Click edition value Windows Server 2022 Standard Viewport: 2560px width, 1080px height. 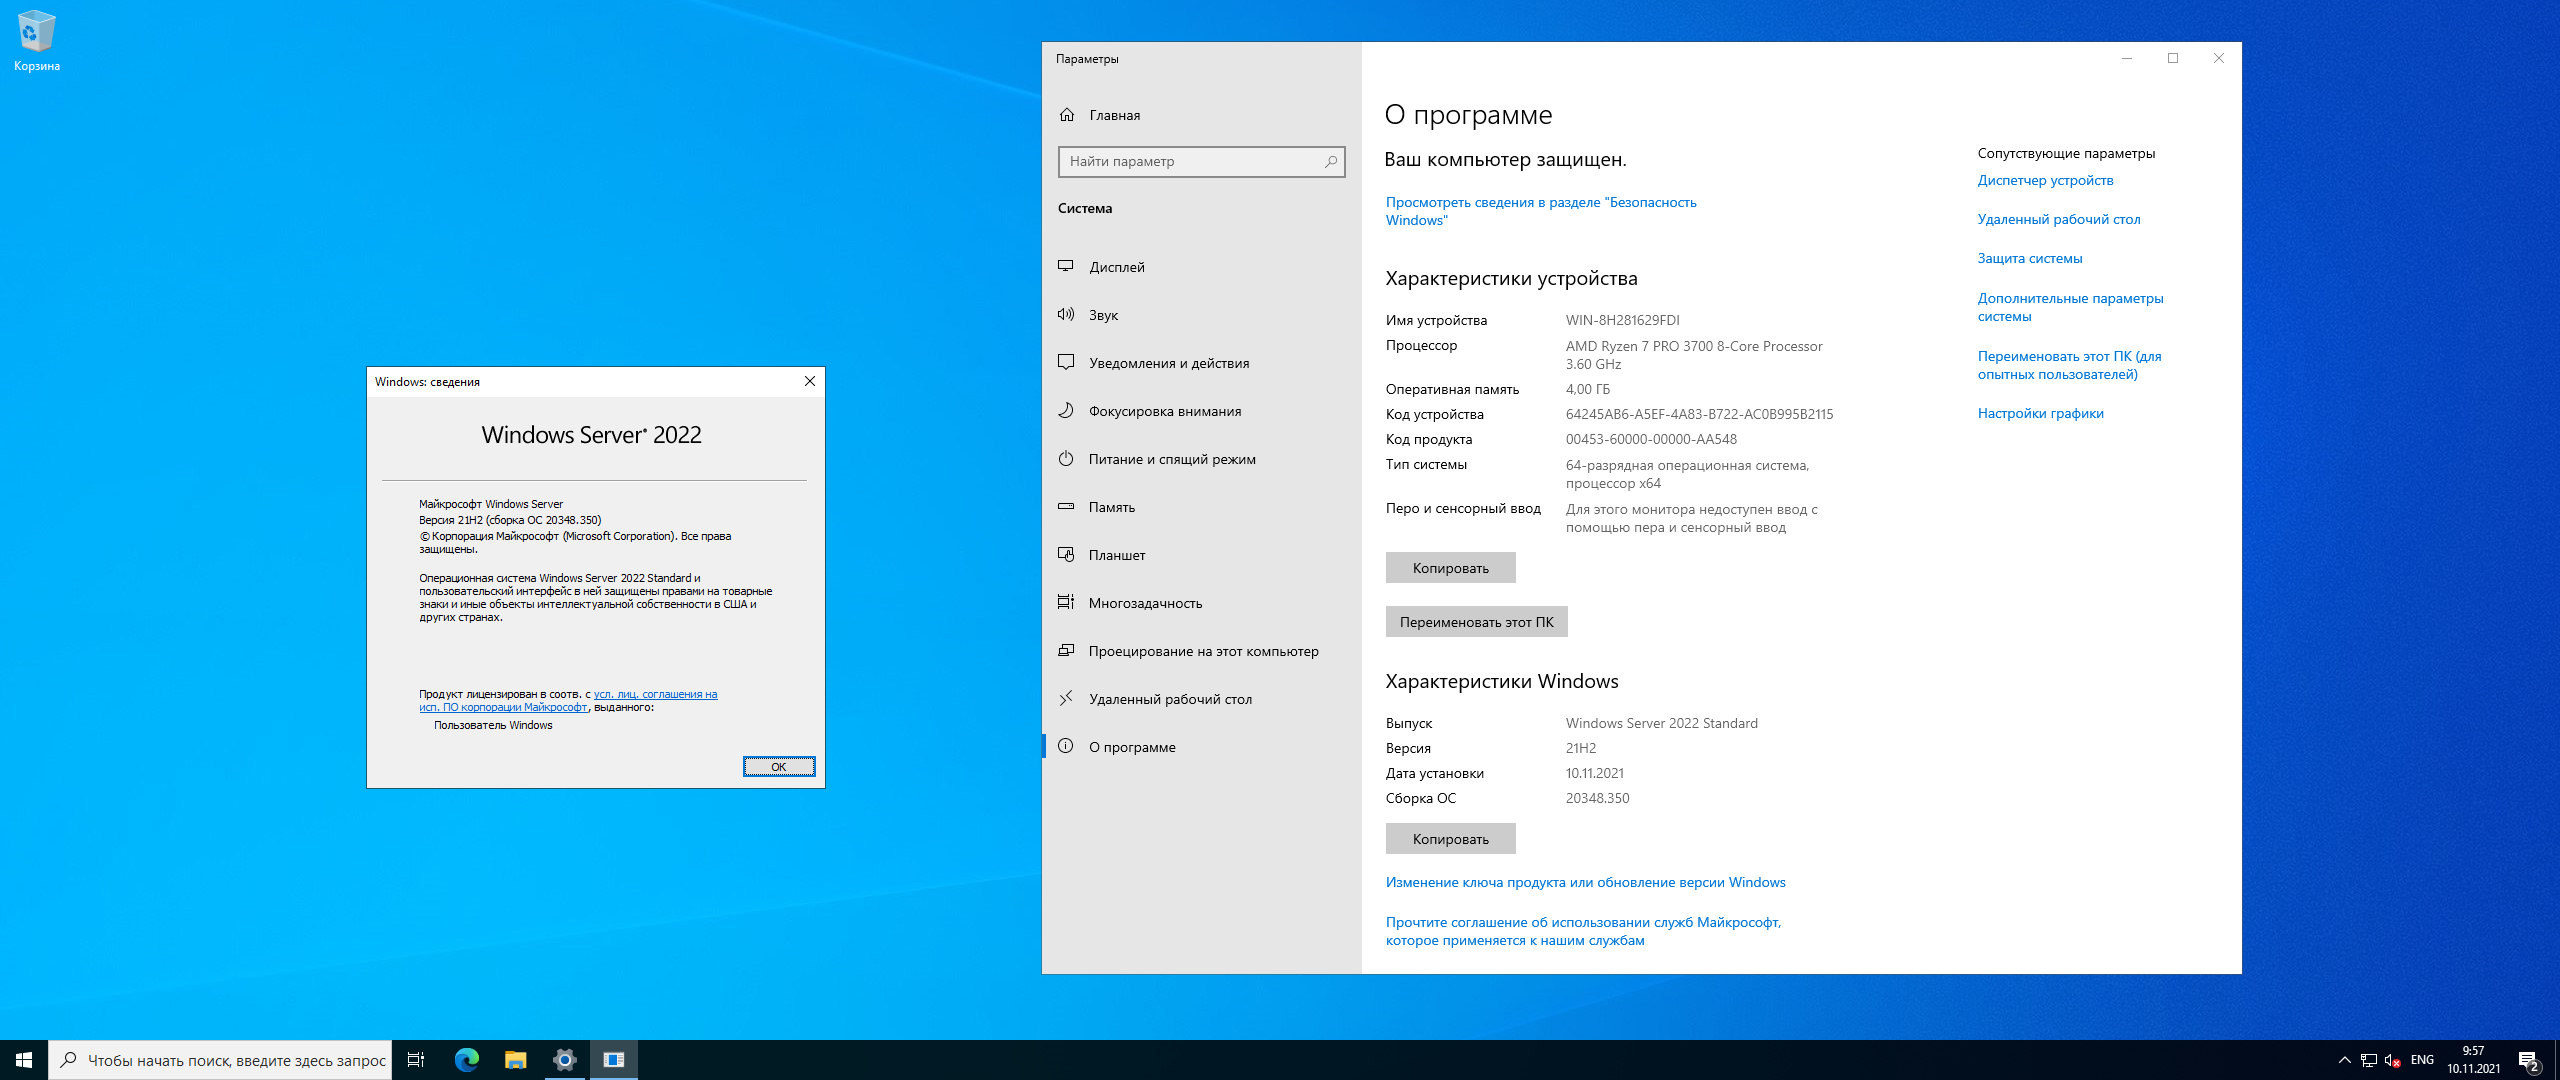[1661, 723]
